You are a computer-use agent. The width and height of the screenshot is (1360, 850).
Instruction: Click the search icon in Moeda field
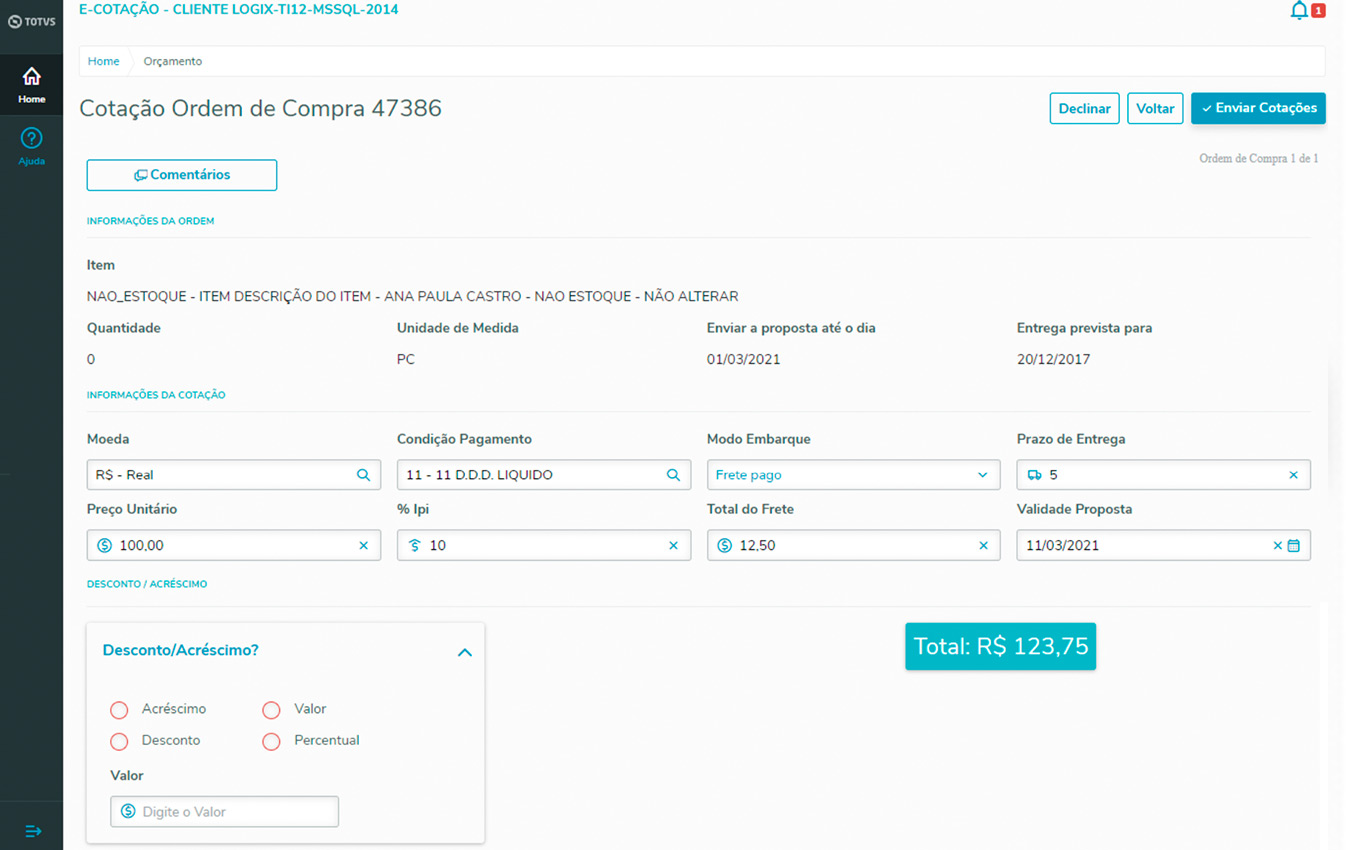click(x=364, y=475)
